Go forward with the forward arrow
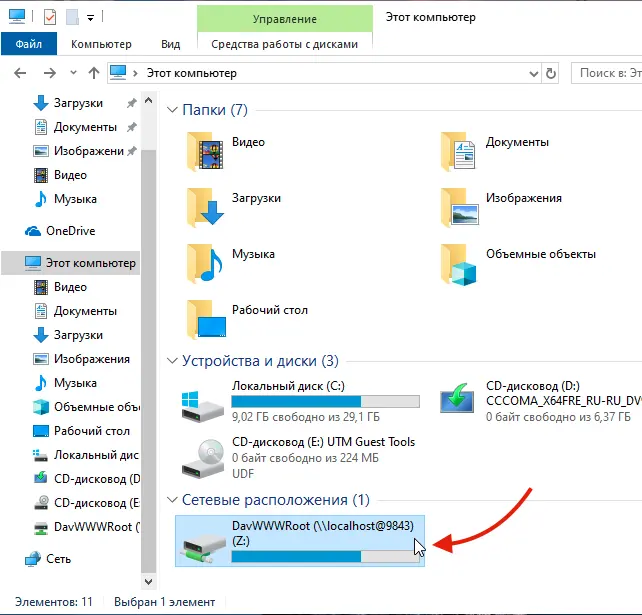The width and height of the screenshot is (642, 615). click(x=50, y=73)
